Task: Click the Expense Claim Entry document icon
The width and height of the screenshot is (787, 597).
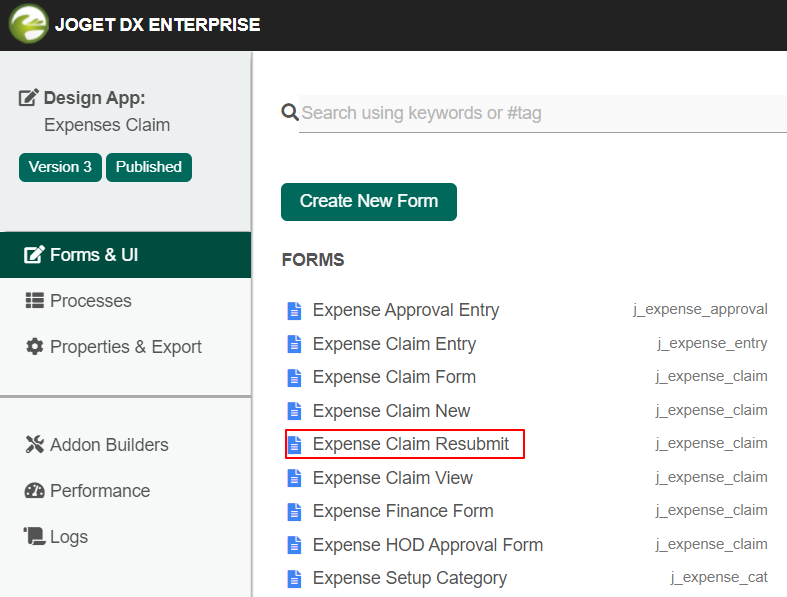Action: tap(294, 344)
